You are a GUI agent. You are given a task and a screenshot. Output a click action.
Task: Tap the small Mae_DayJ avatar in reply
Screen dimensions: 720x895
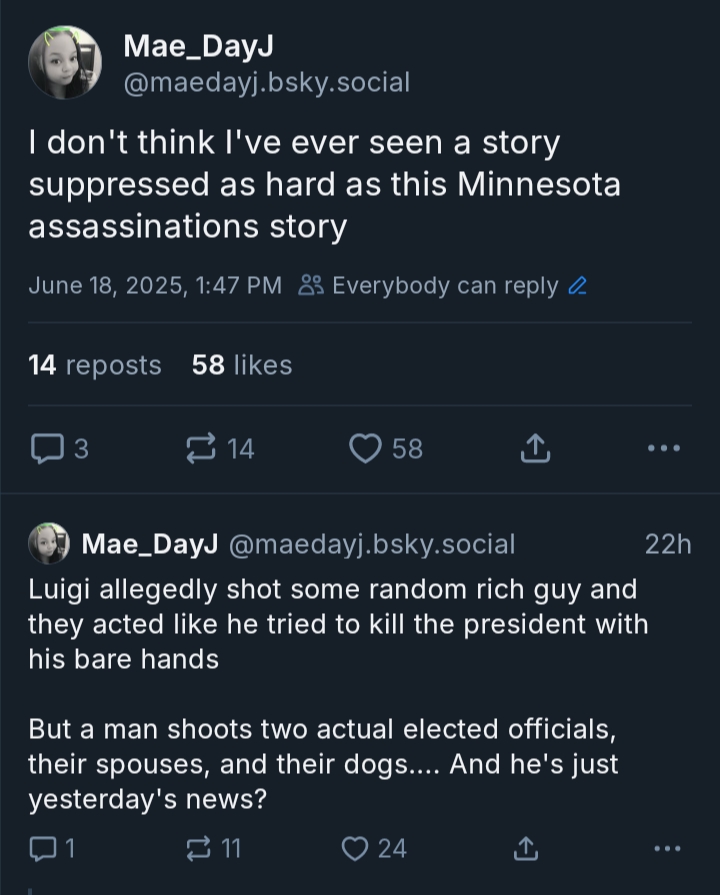click(x=48, y=543)
